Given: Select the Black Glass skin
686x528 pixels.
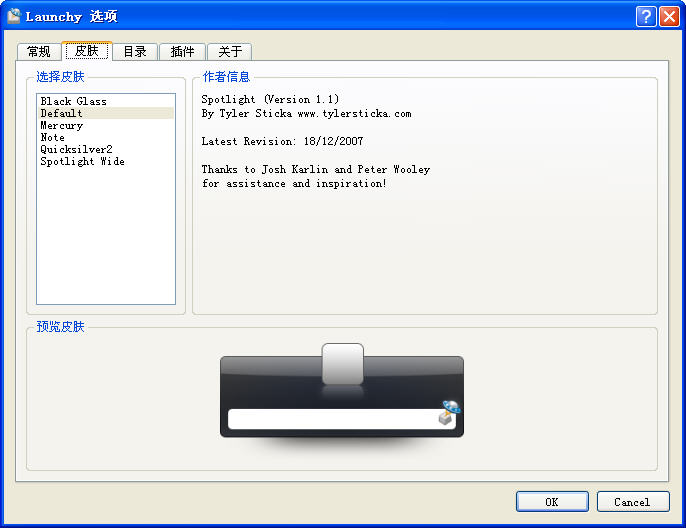Looking at the screenshot, I should 106,101.
